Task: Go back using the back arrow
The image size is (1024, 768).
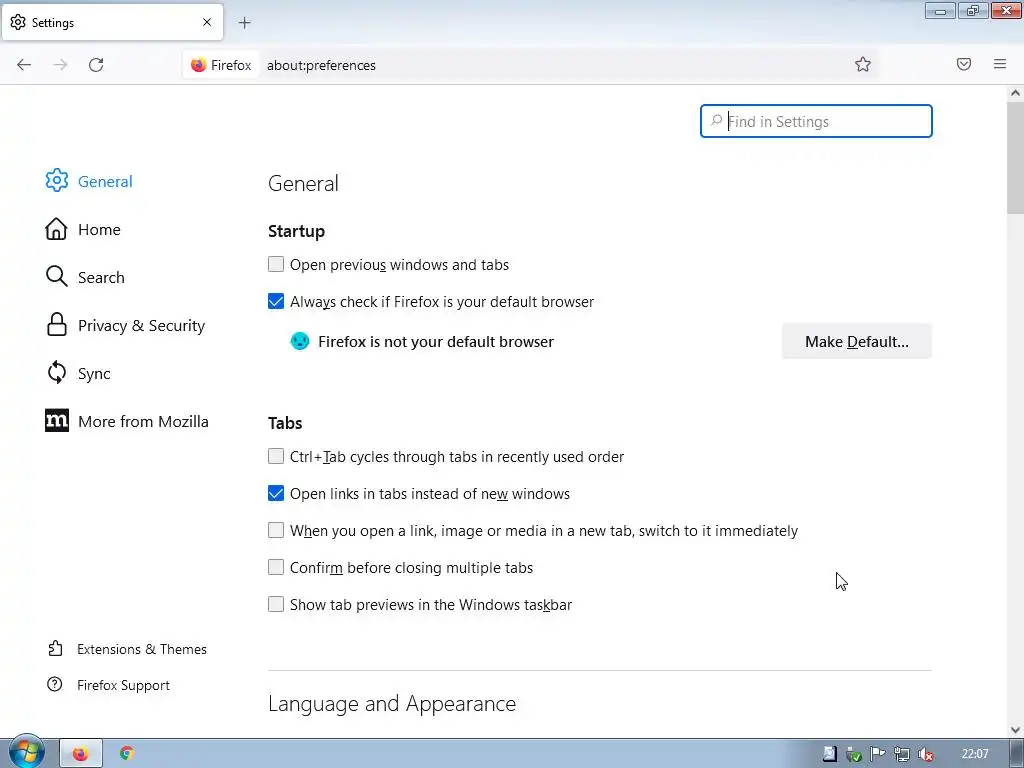Action: [x=24, y=65]
